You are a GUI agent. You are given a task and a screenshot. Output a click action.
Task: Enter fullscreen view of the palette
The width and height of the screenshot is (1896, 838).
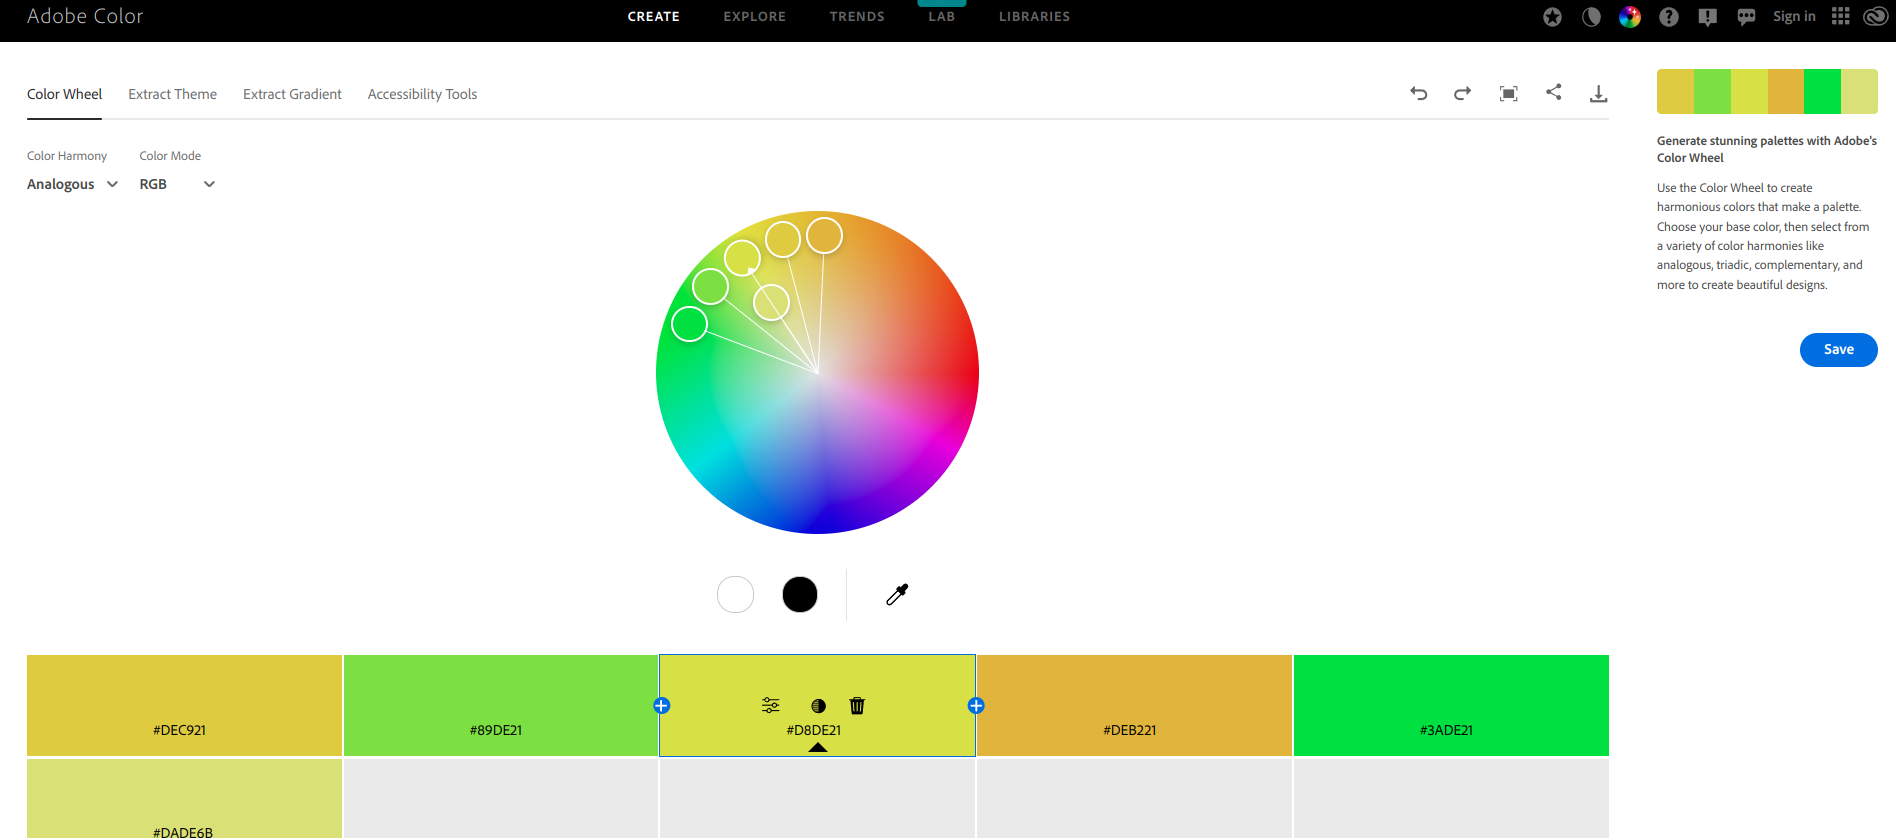[1508, 93]
